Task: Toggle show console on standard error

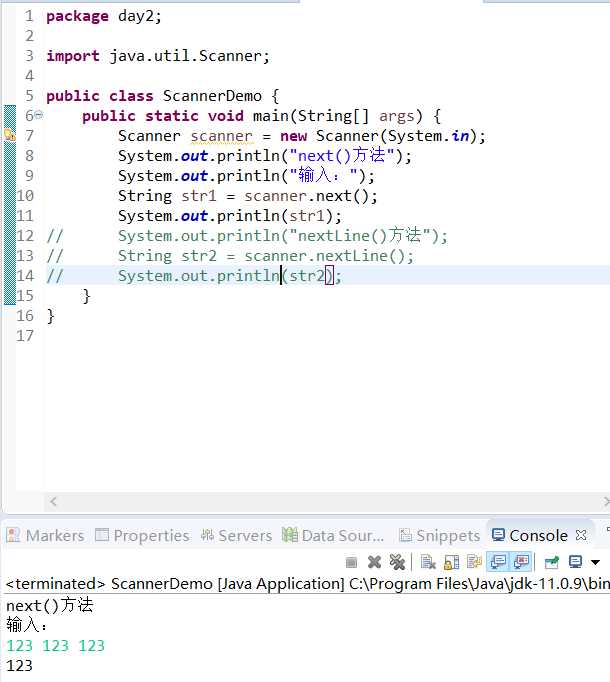Action: point(521,562)
